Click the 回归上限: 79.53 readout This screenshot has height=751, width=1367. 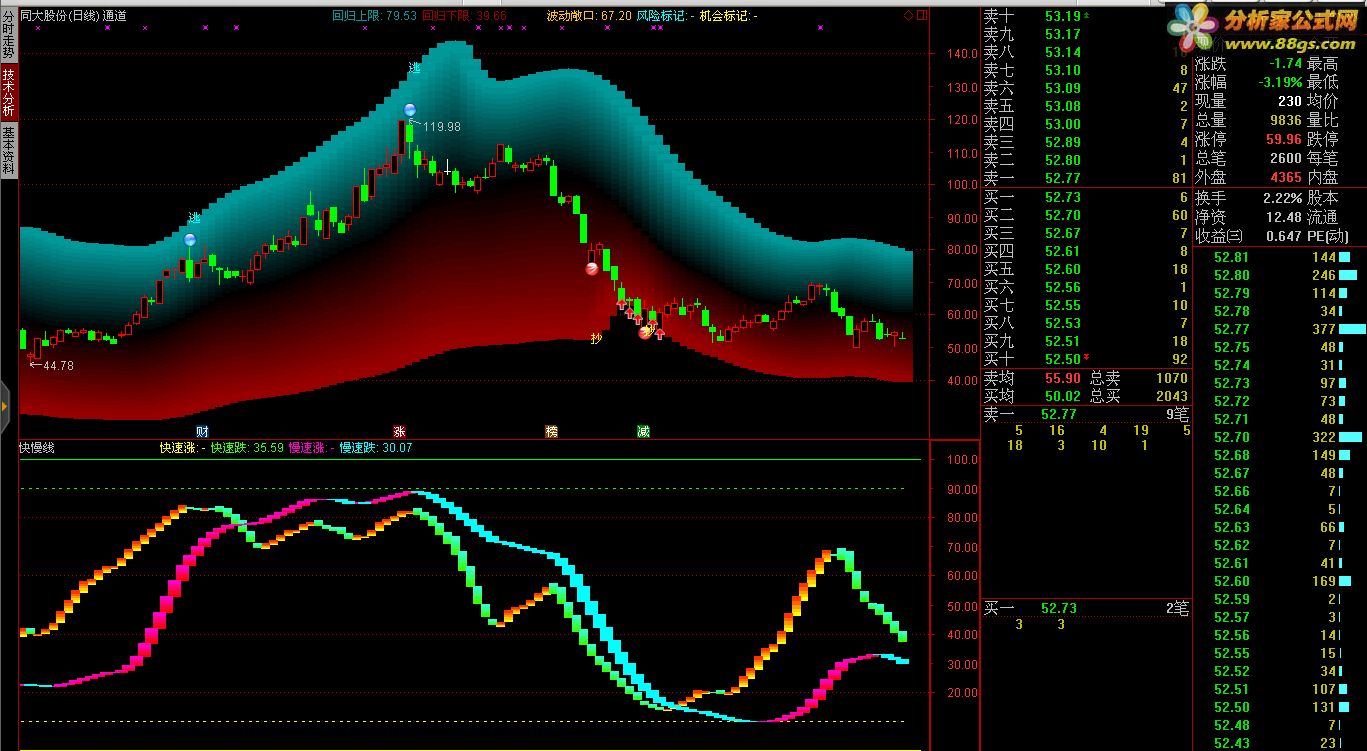pos(375,16)
